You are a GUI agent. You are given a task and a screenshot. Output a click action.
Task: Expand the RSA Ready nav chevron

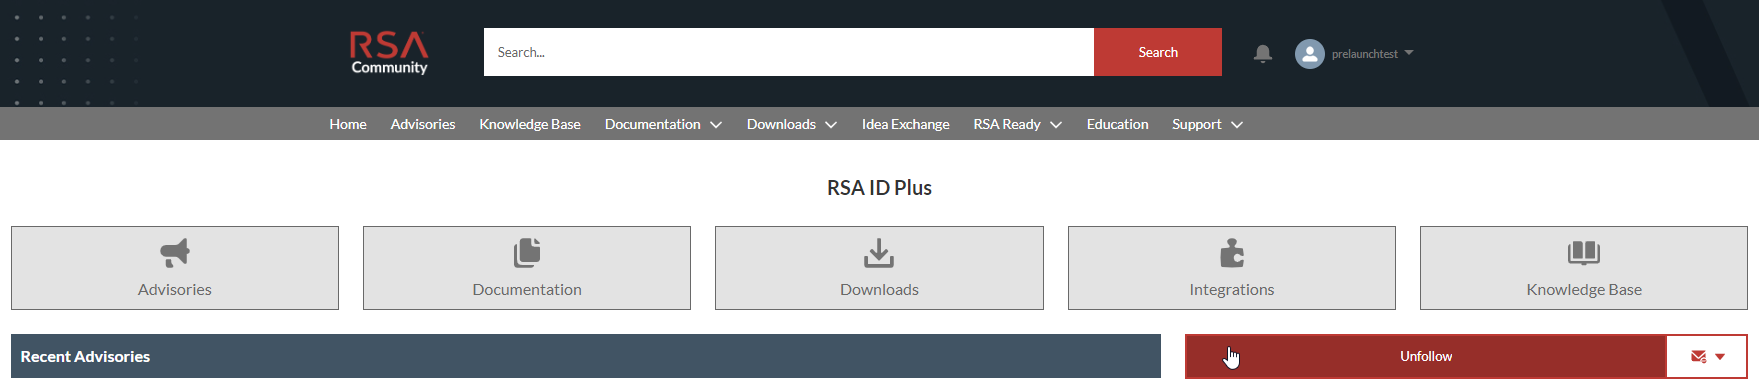[1056, 125]
